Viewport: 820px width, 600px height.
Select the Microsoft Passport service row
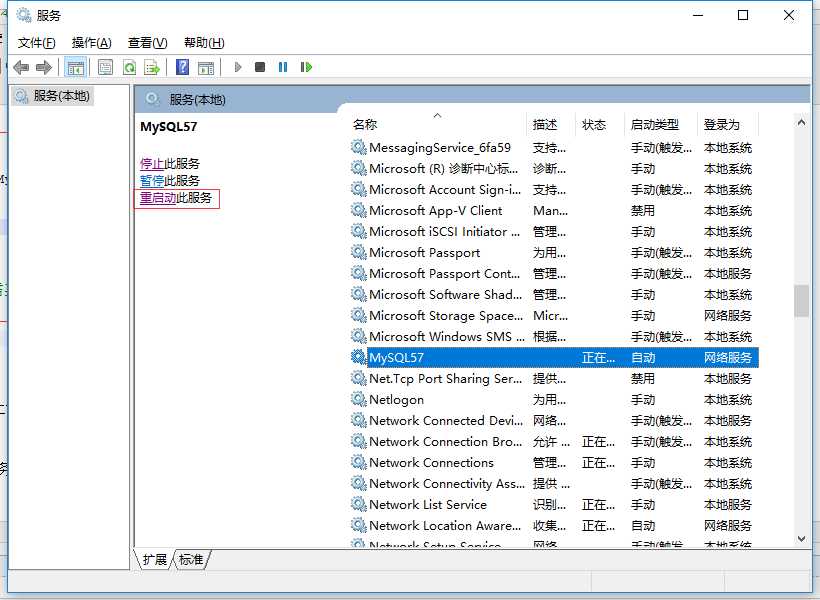click(x=553, y=253)
